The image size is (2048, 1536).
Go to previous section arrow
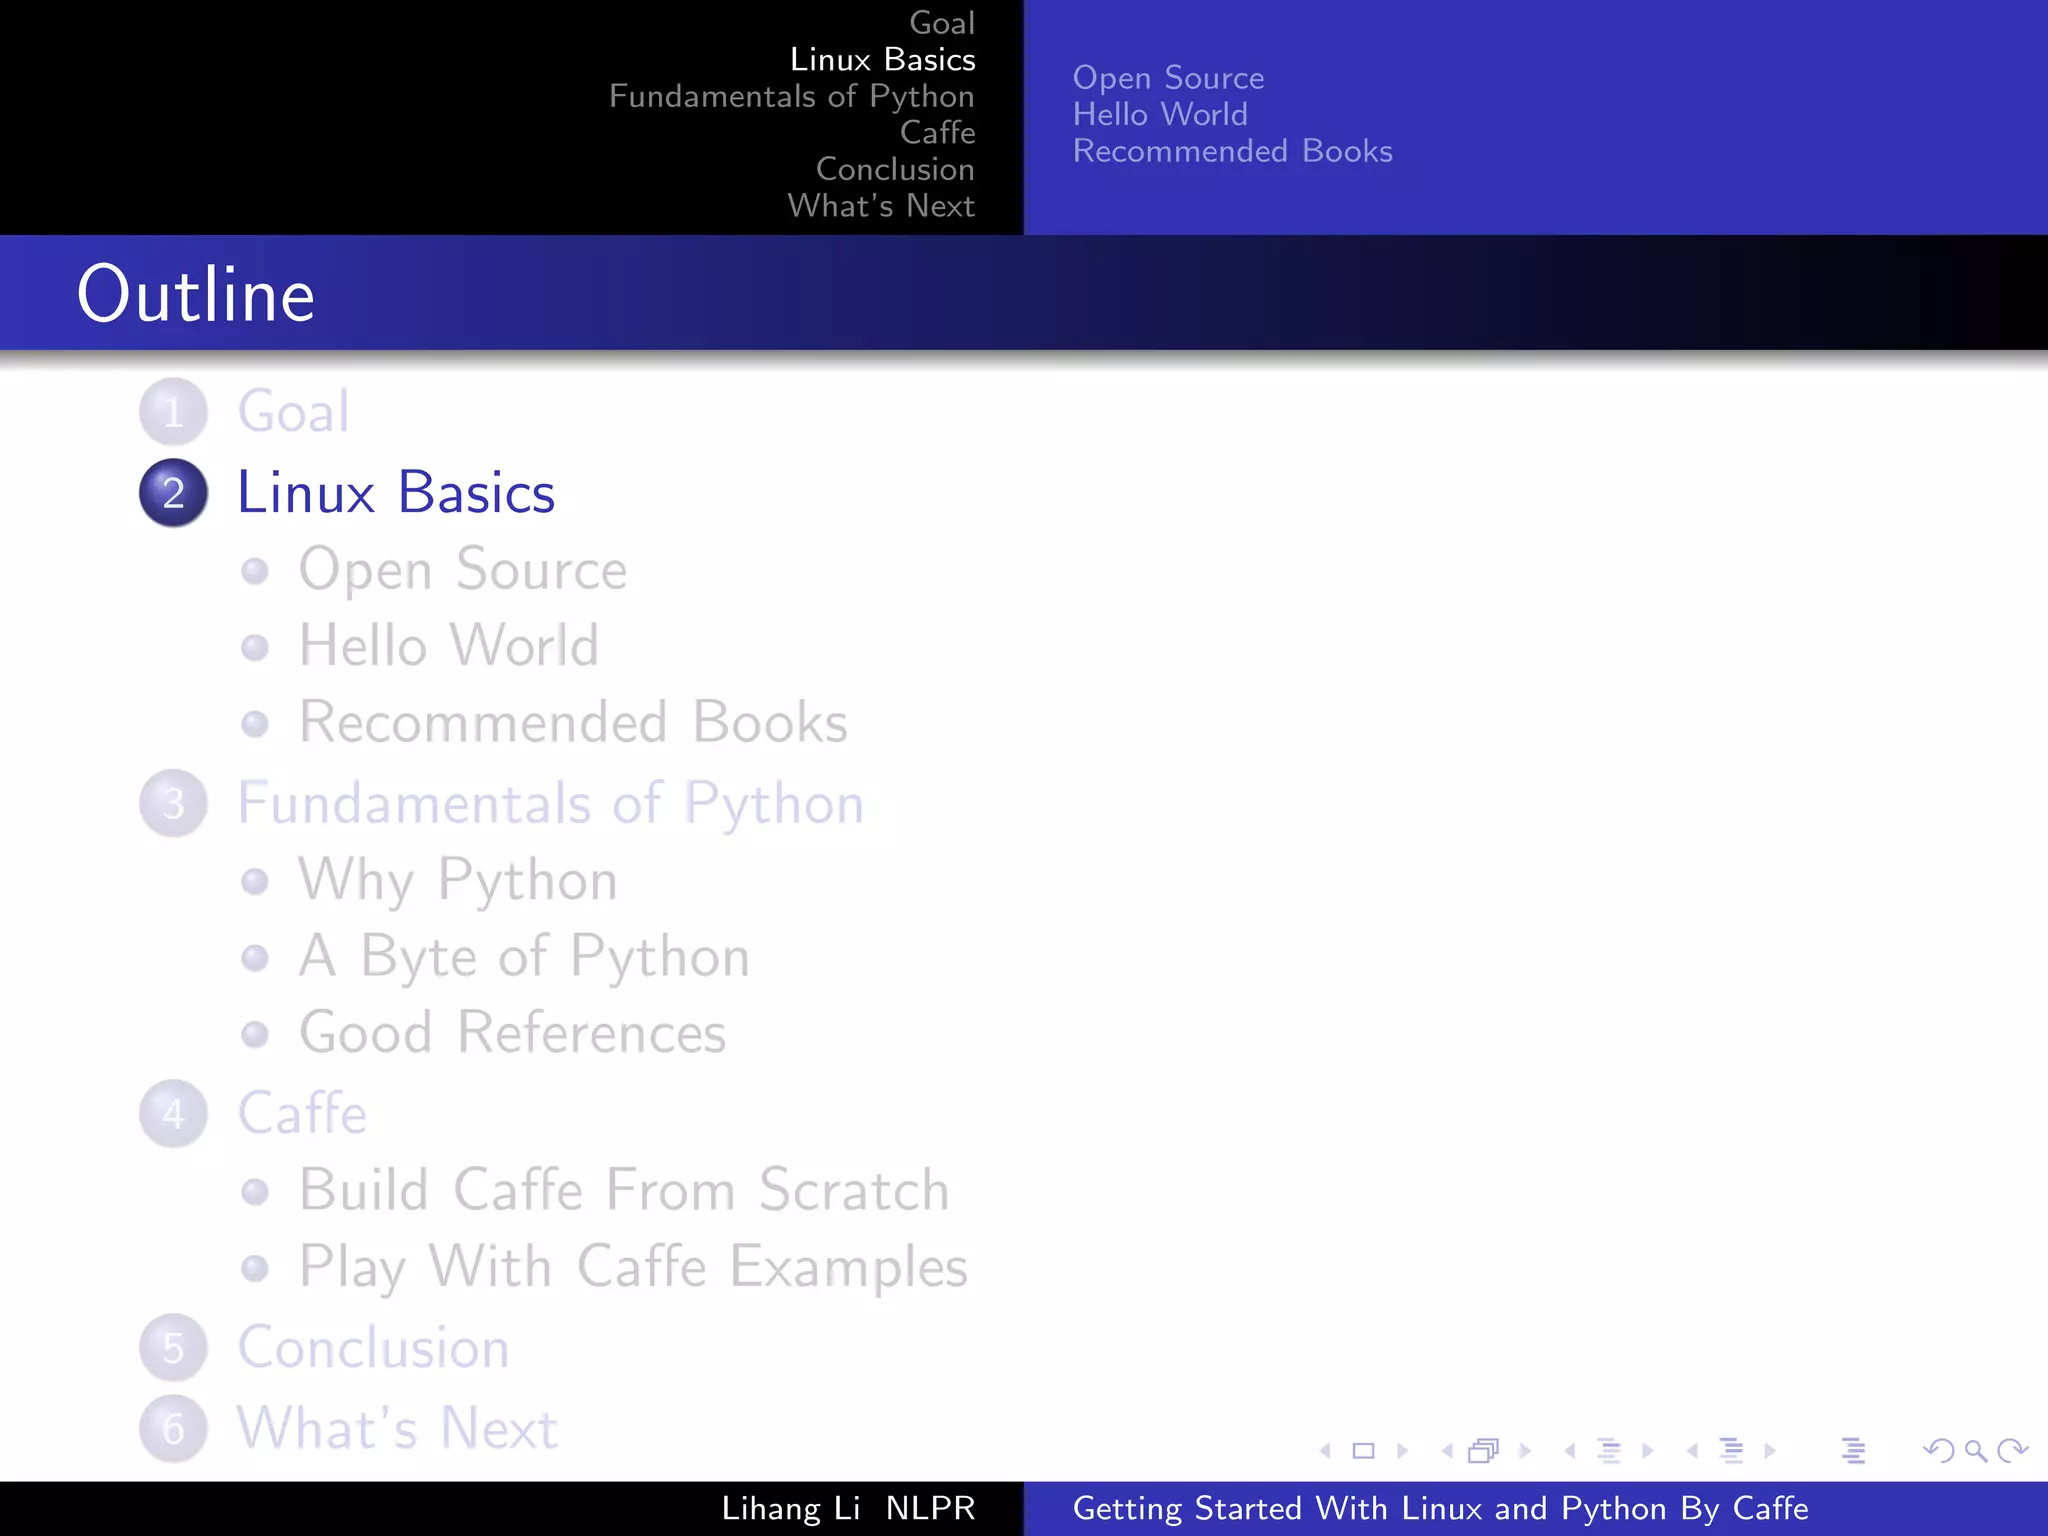pos(1692,1450)
